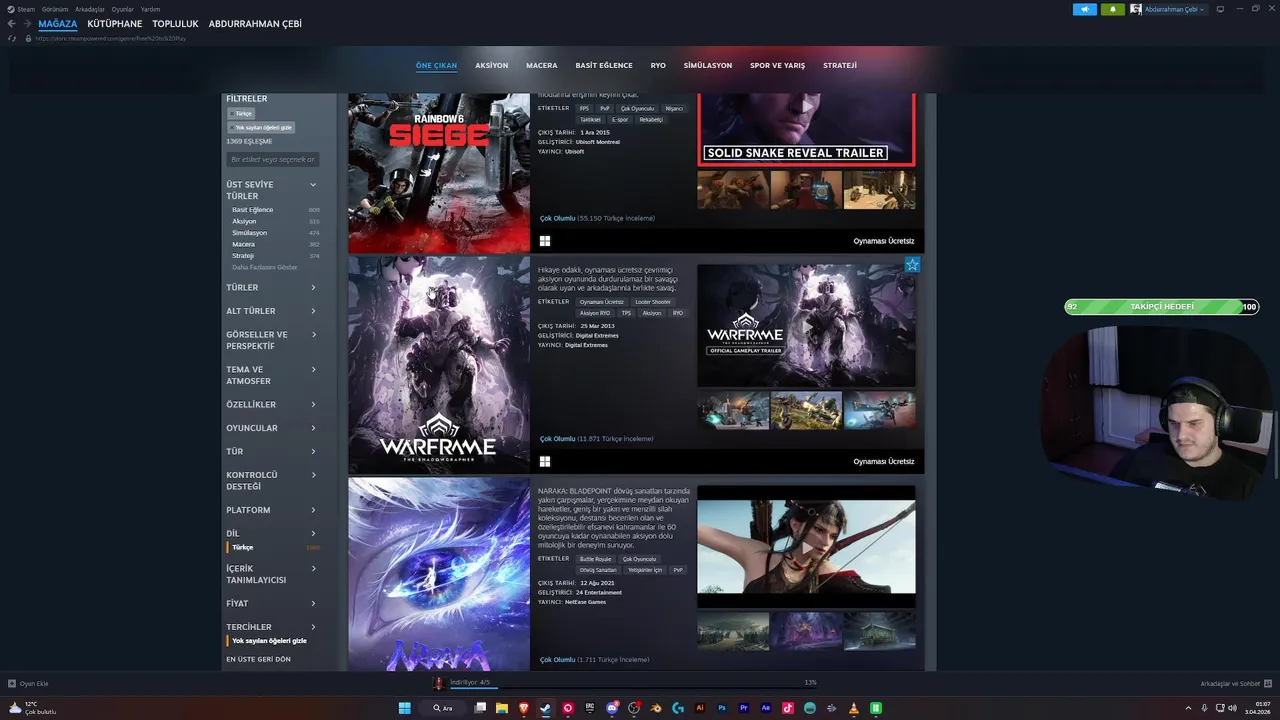Viewport: 1280px width, 720px height.
Task: Open Steam announcements megaphone button
Action: tap(1085, 9)
